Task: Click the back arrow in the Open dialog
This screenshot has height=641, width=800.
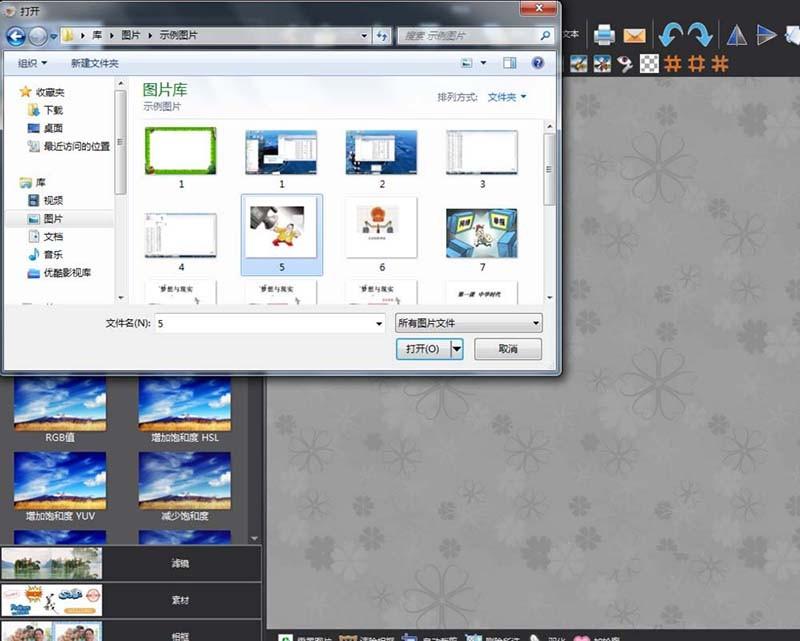Action: point(16,36)
